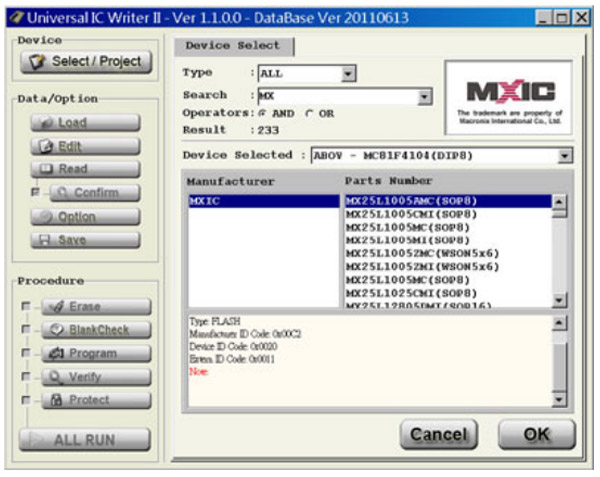This screenshot has height=477, width=600.
Task: Enable the Protect checkbox
Action: pos(26,400)
